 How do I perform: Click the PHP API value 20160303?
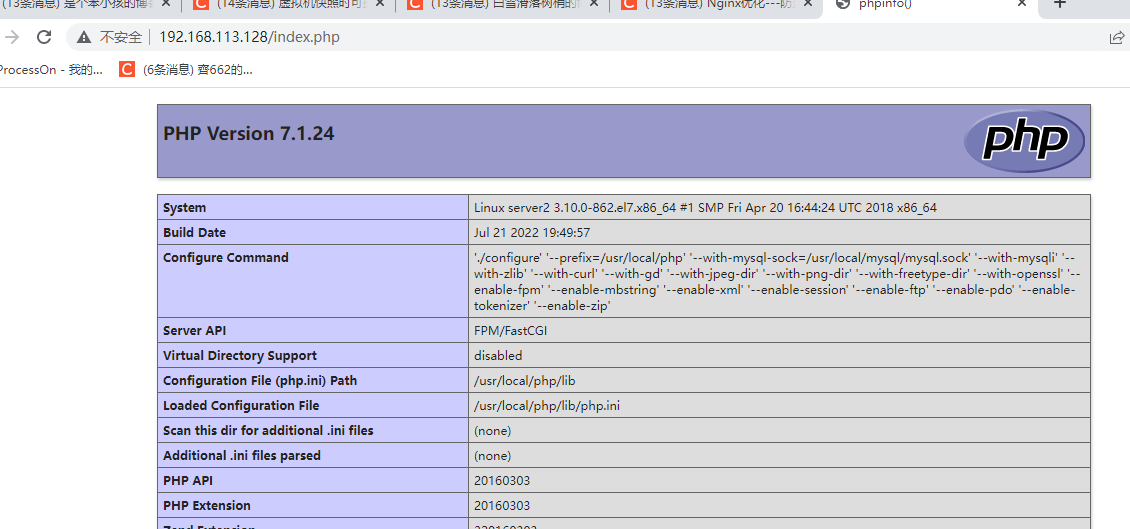tap(502, 480)
